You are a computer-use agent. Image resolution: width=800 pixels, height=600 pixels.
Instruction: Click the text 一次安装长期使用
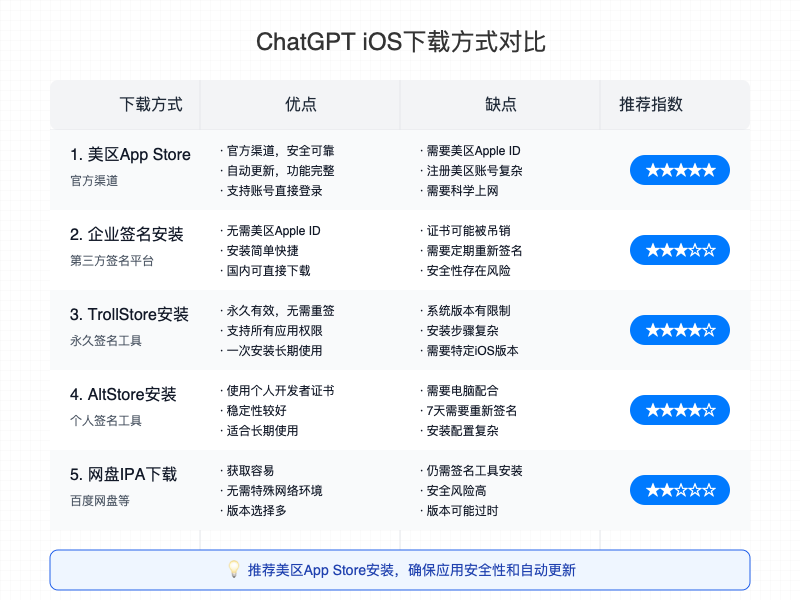(274, 351)
